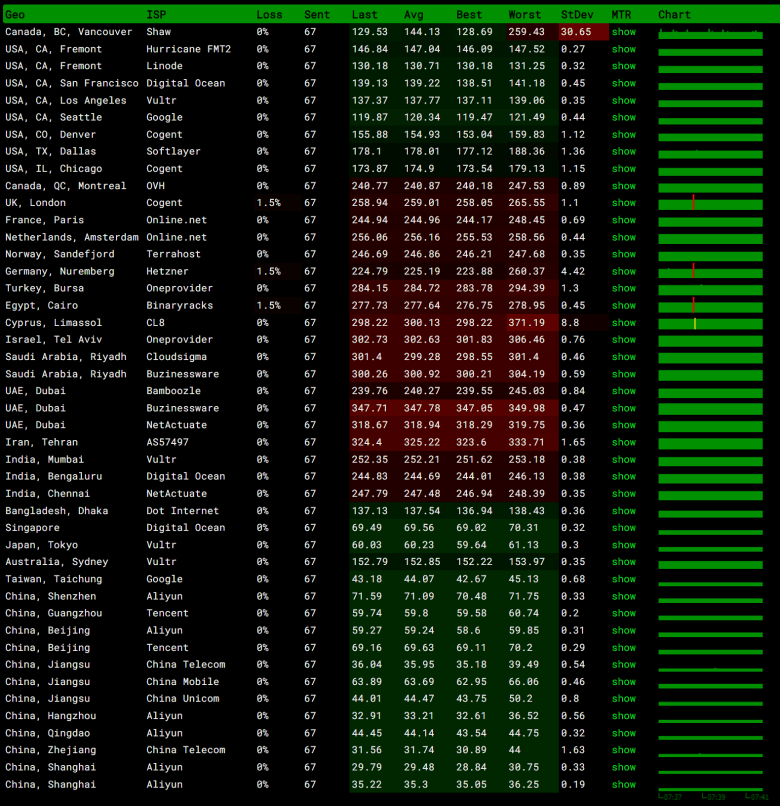The image size is (780, 806).
Task: Click show for Iran, Tehran AS57497
Action: tap(623, 442)
